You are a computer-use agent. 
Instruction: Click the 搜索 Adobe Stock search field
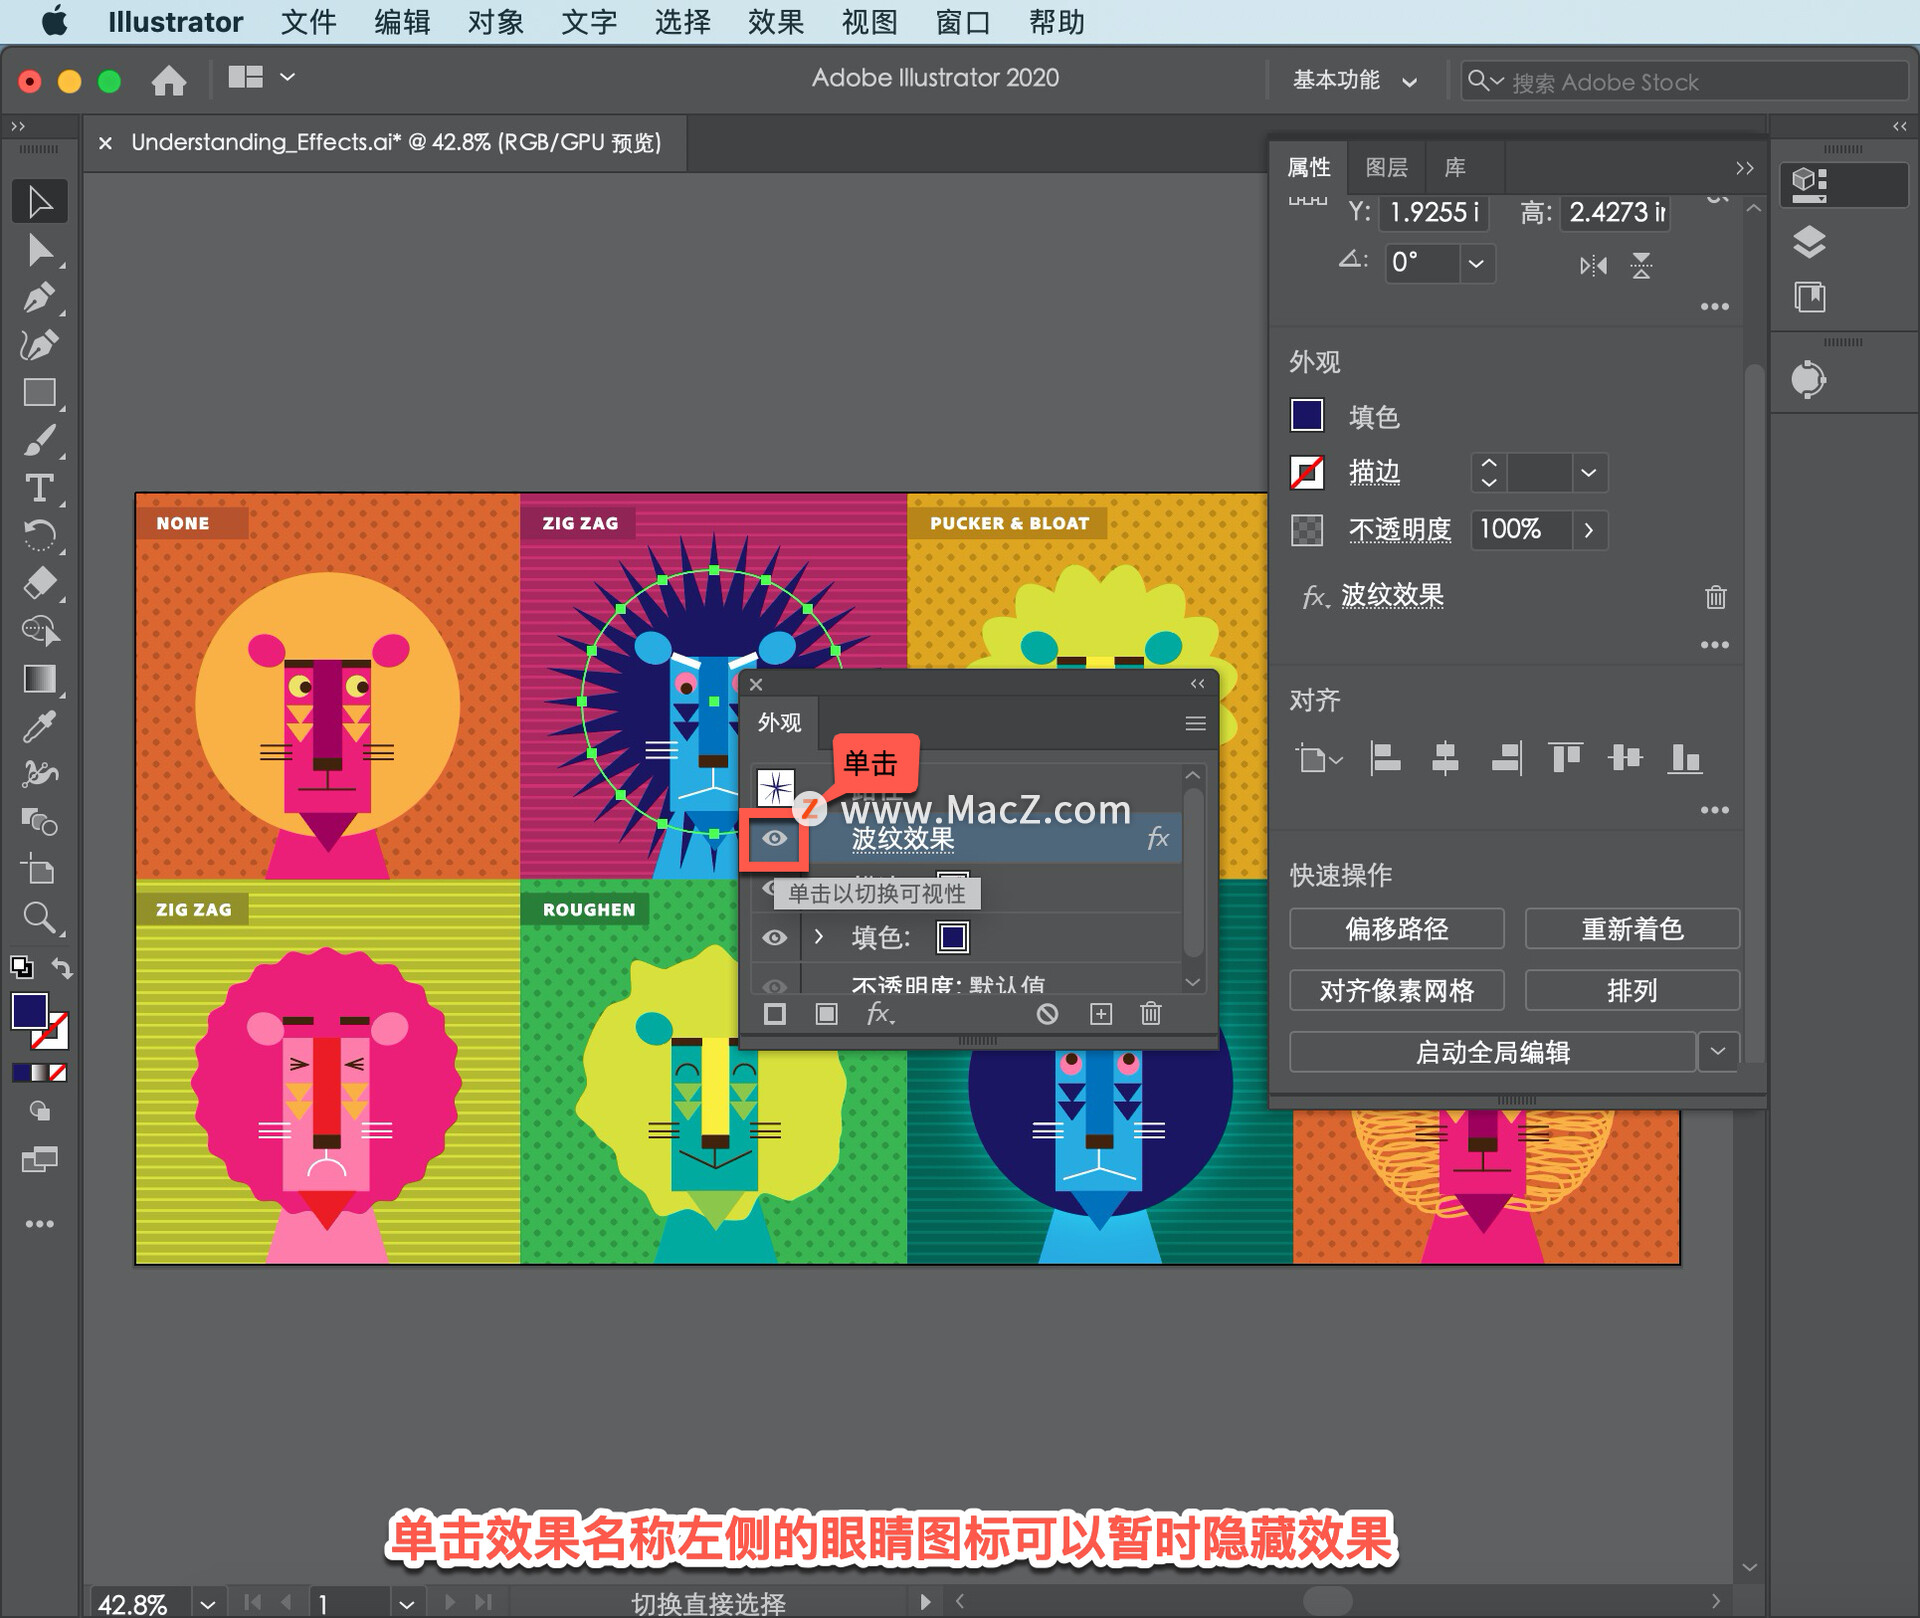pyautogui.click(x=1684, y=81)
